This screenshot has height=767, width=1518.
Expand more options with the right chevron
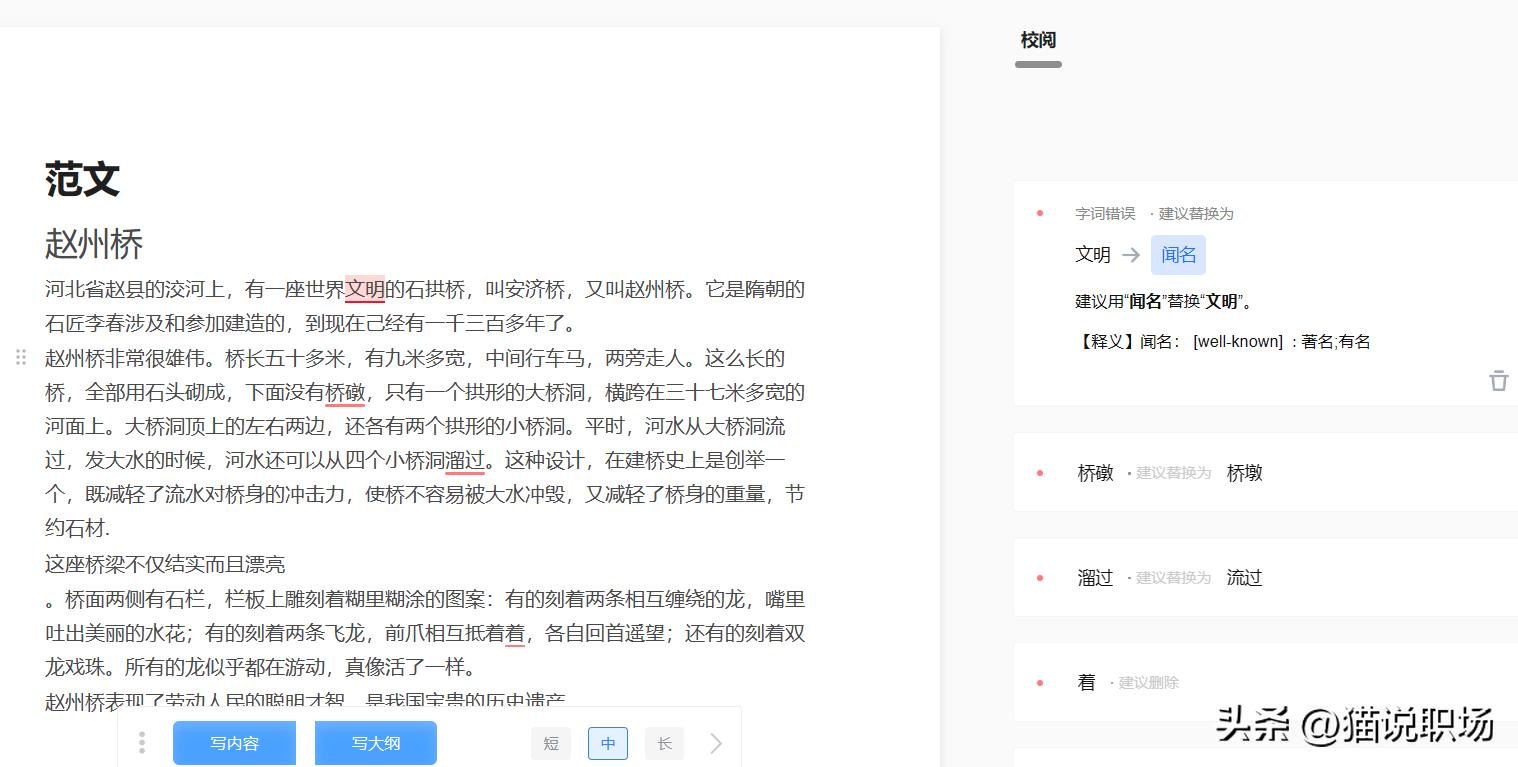pyautogui.click(x=714, y=743)
